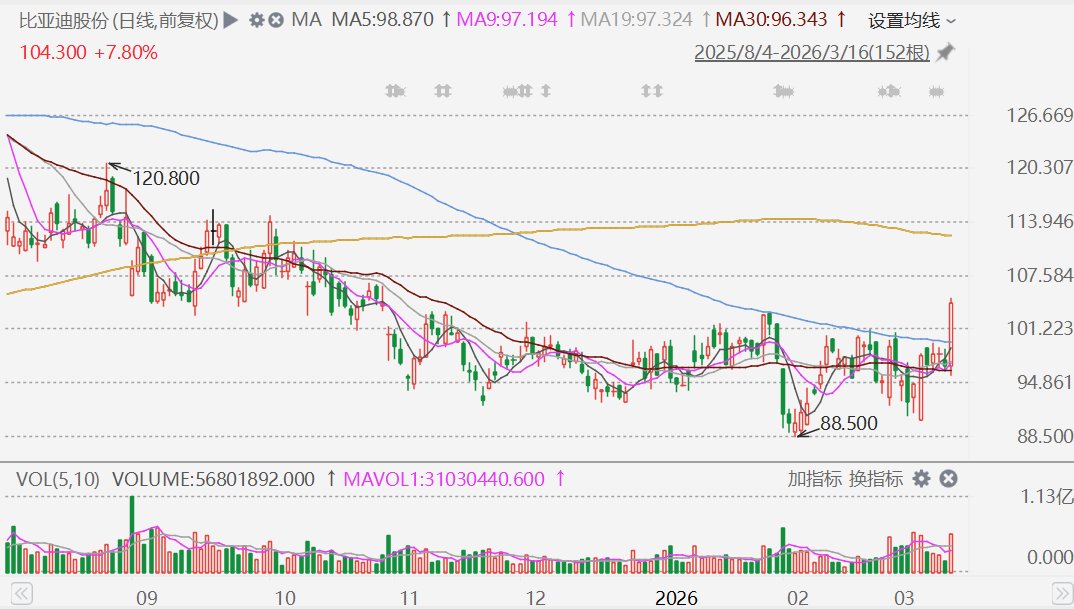
Task: Click 加指标 to add an indicator
Action: click(814, 479)
